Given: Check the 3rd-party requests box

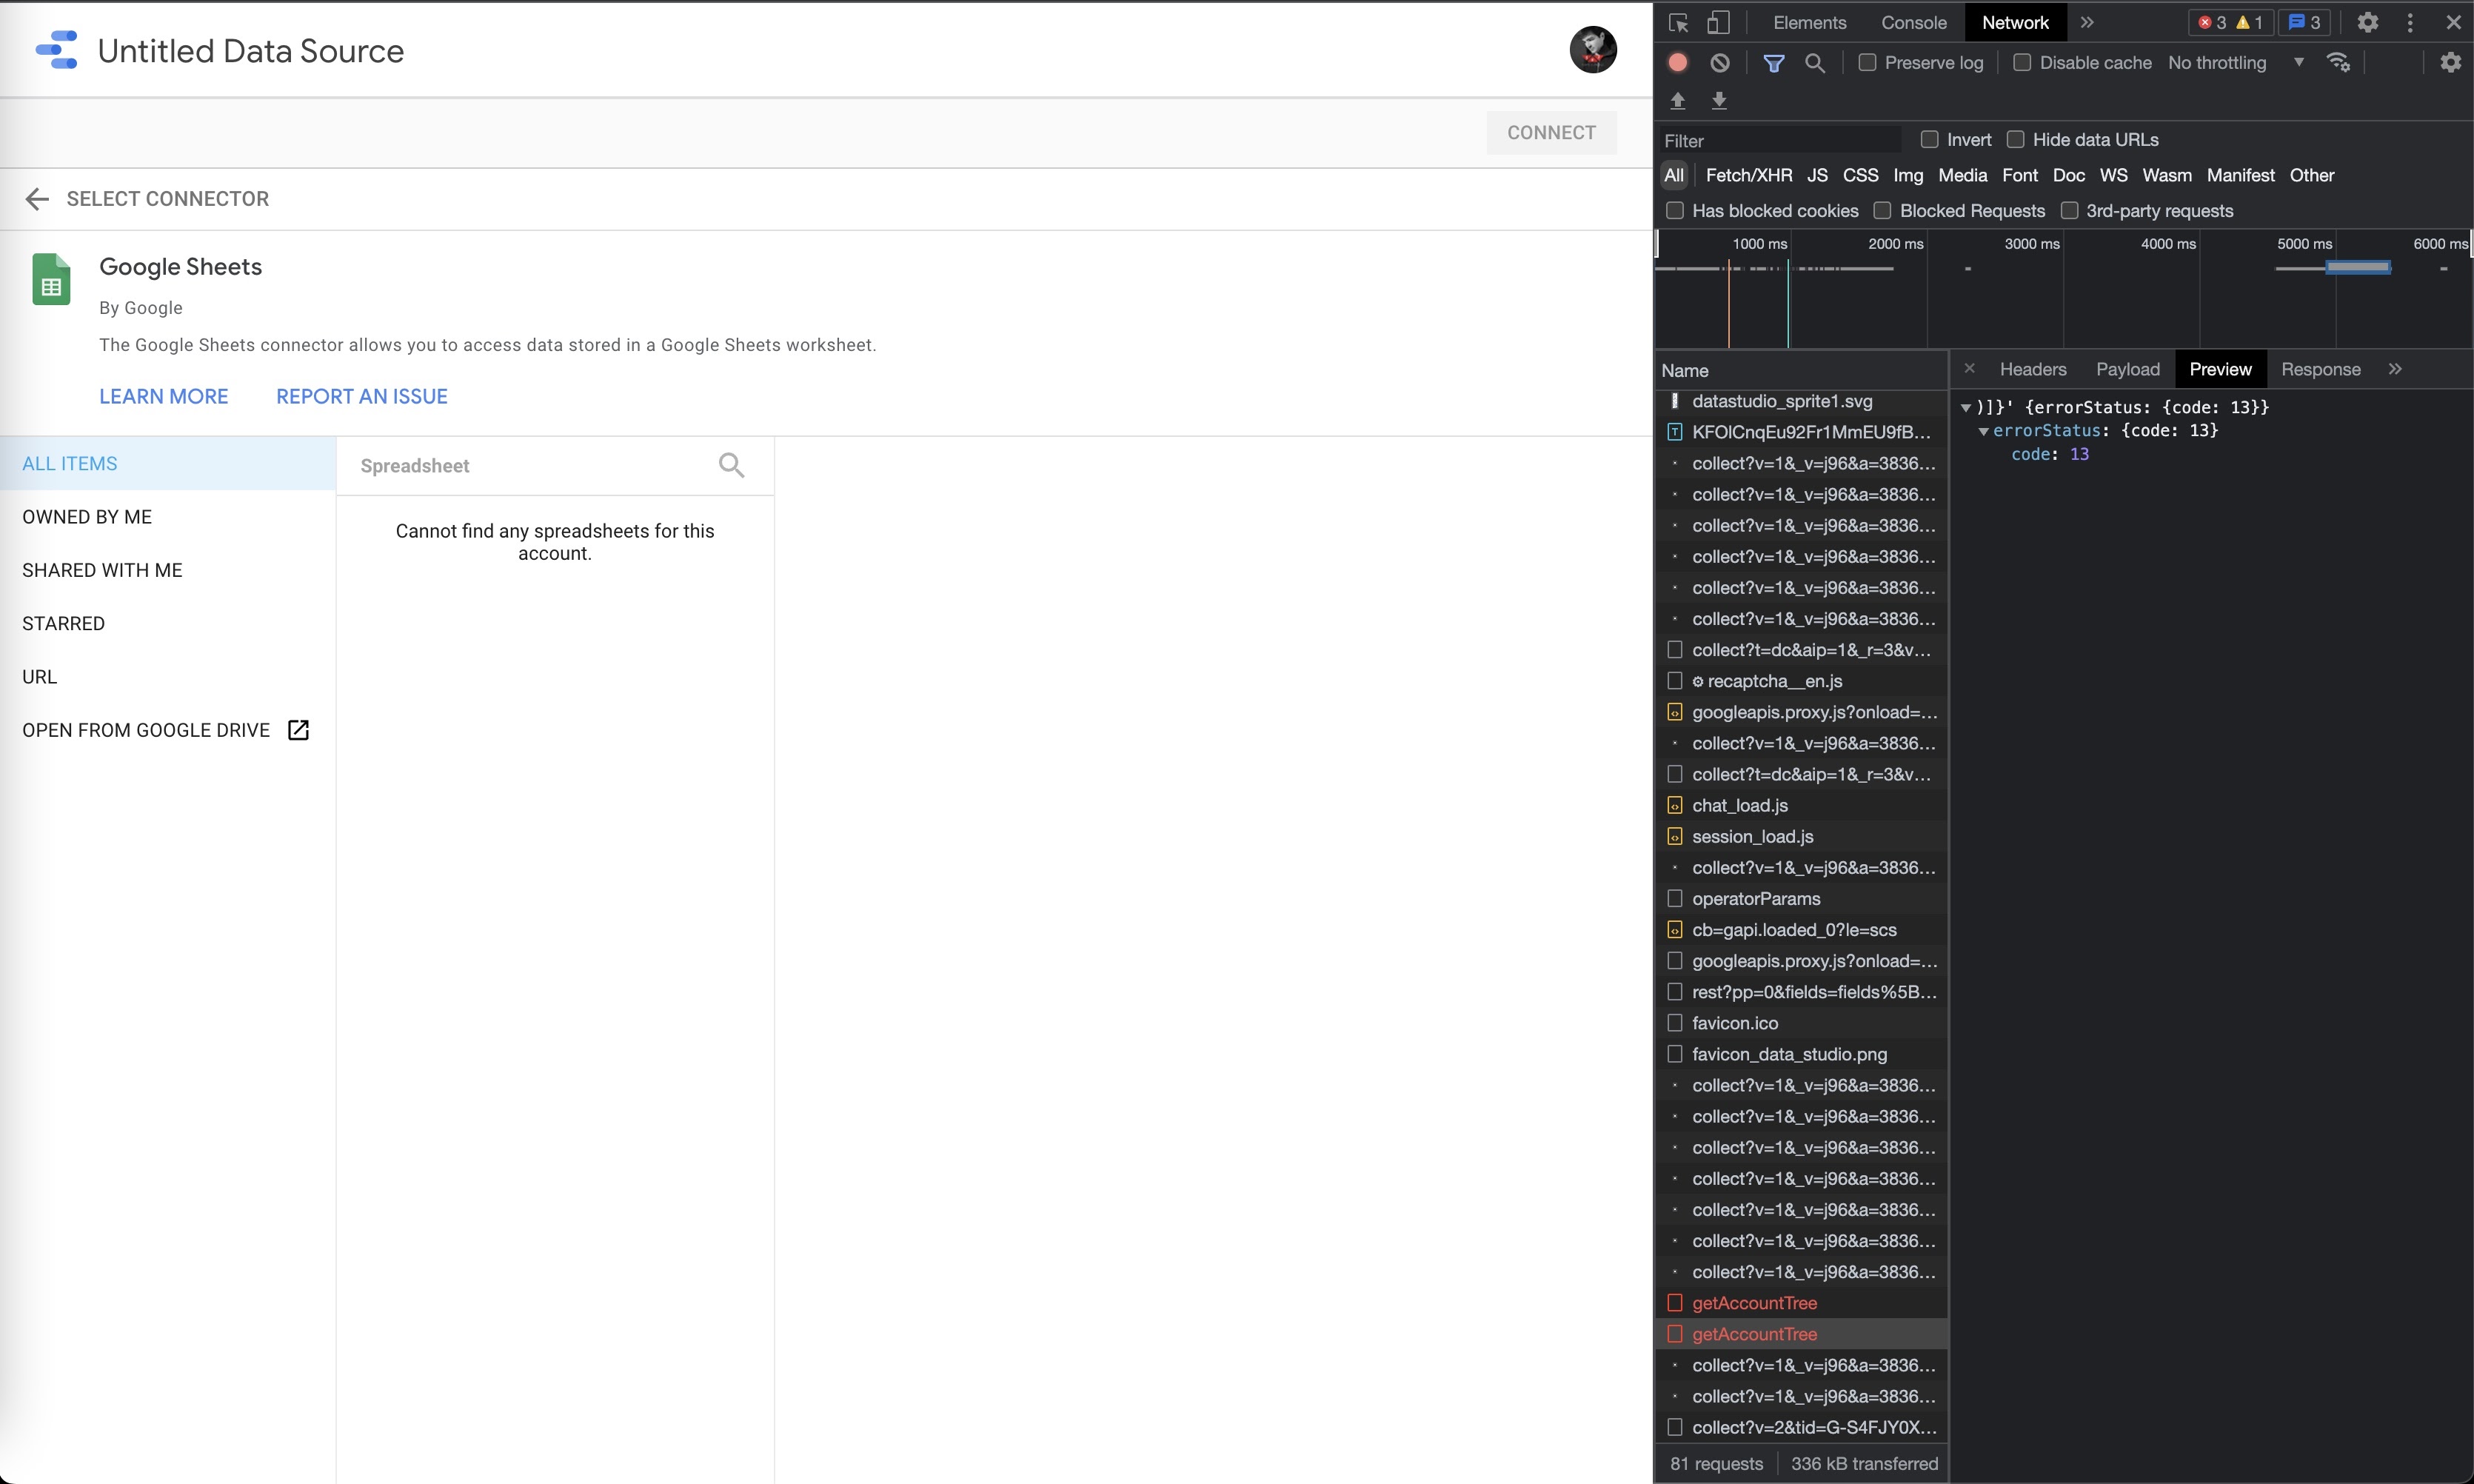Looking at the screenshot, I should click(2069, 210).
